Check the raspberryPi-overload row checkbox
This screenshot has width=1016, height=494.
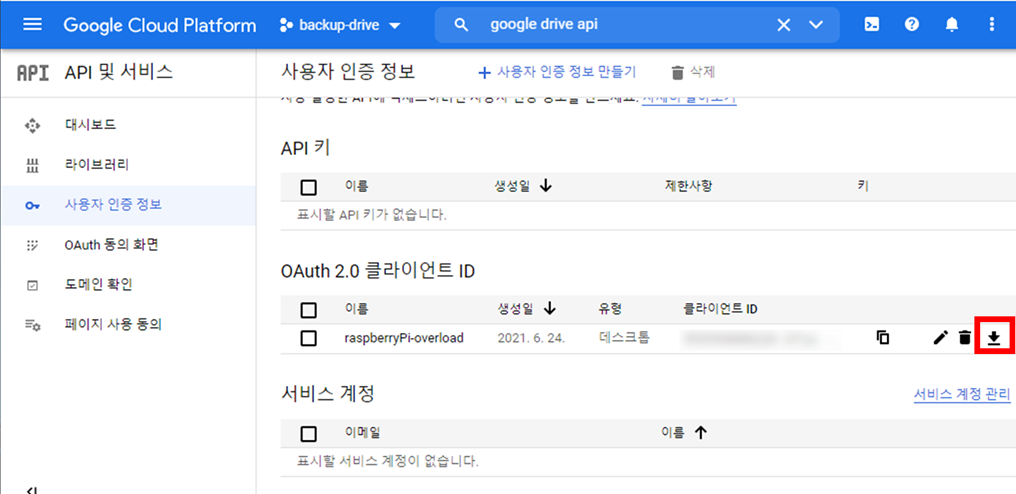point(309,338)
